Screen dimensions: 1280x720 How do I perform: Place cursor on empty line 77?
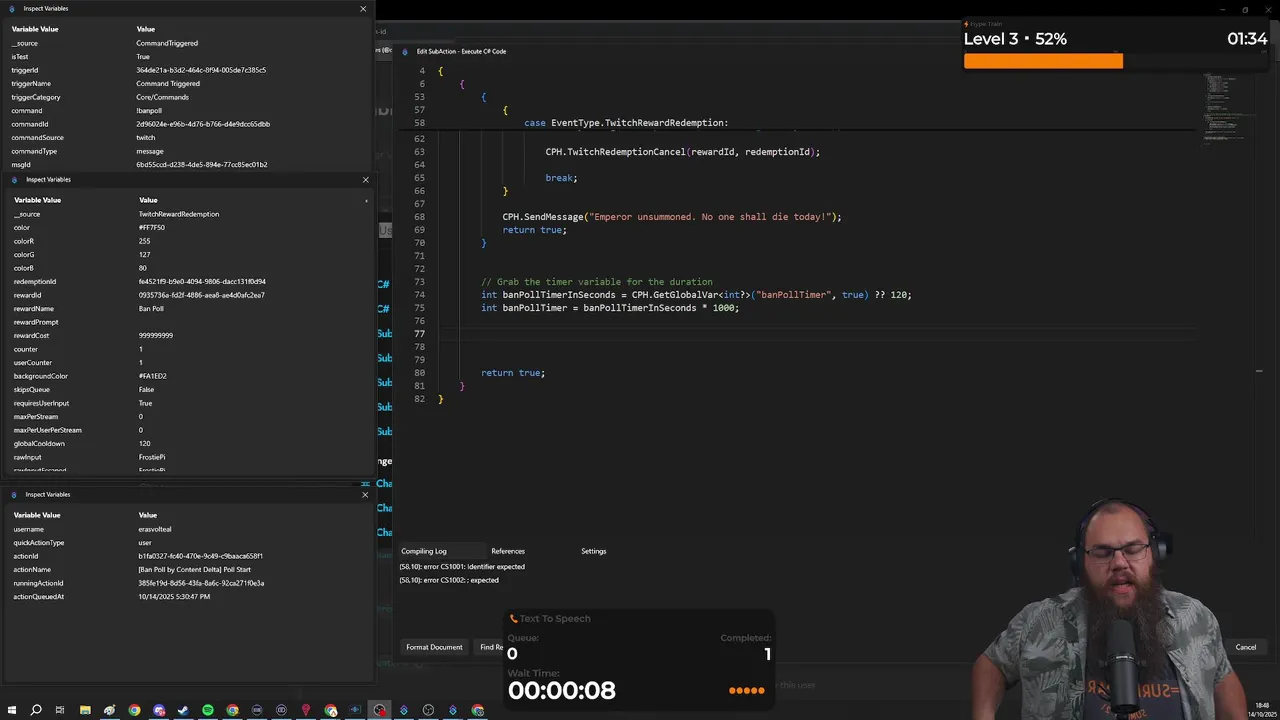pos(820,334)
